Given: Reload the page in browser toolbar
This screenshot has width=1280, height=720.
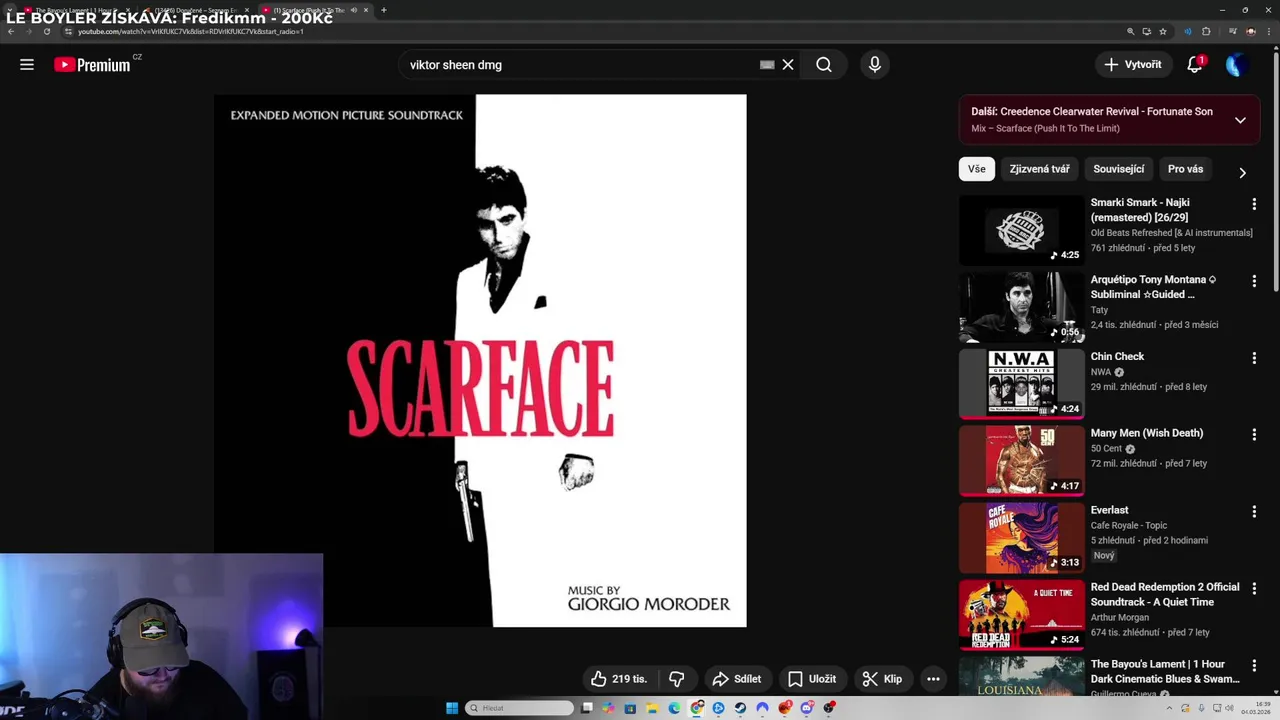Looking at the screenshot, I should tap(46, 31).
